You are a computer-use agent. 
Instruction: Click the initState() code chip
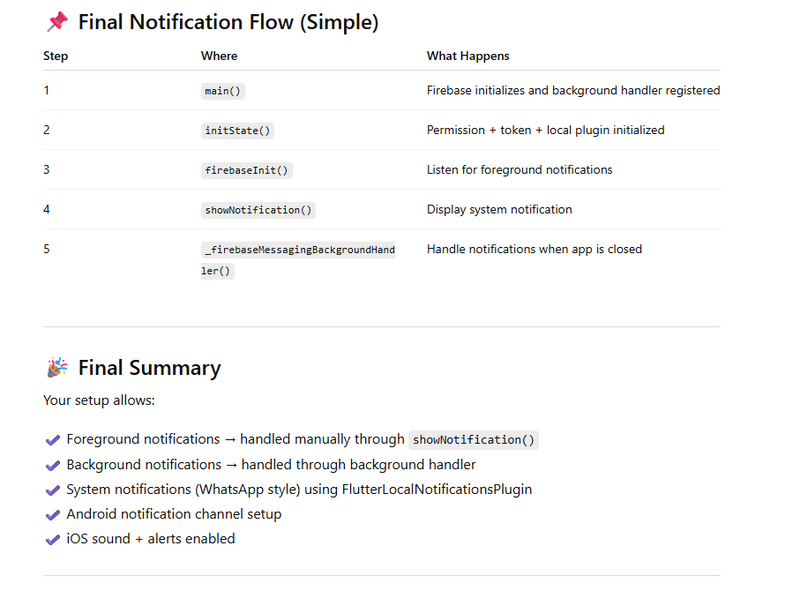pos(238,131)
